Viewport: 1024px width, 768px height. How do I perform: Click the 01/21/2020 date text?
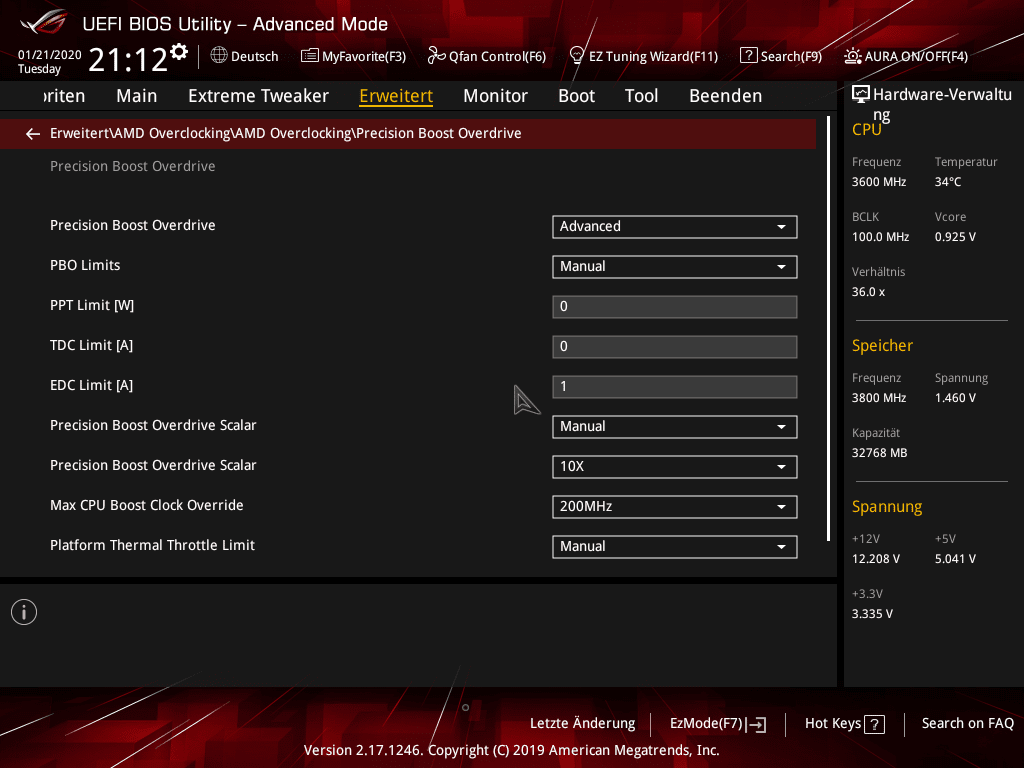(x=50, y=55)
